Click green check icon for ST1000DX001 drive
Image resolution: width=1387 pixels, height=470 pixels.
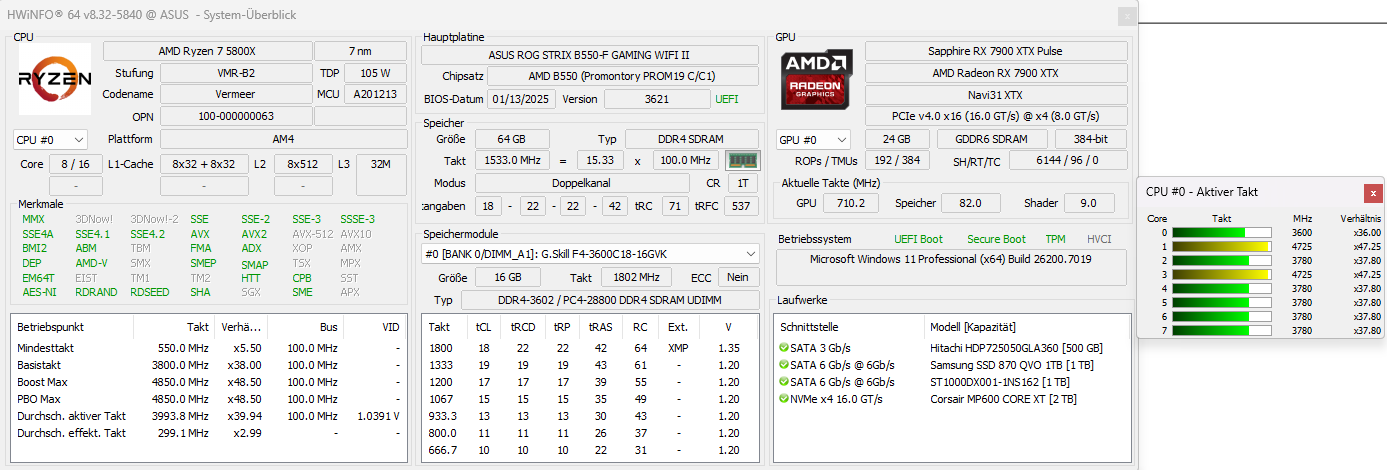(784, 382)
